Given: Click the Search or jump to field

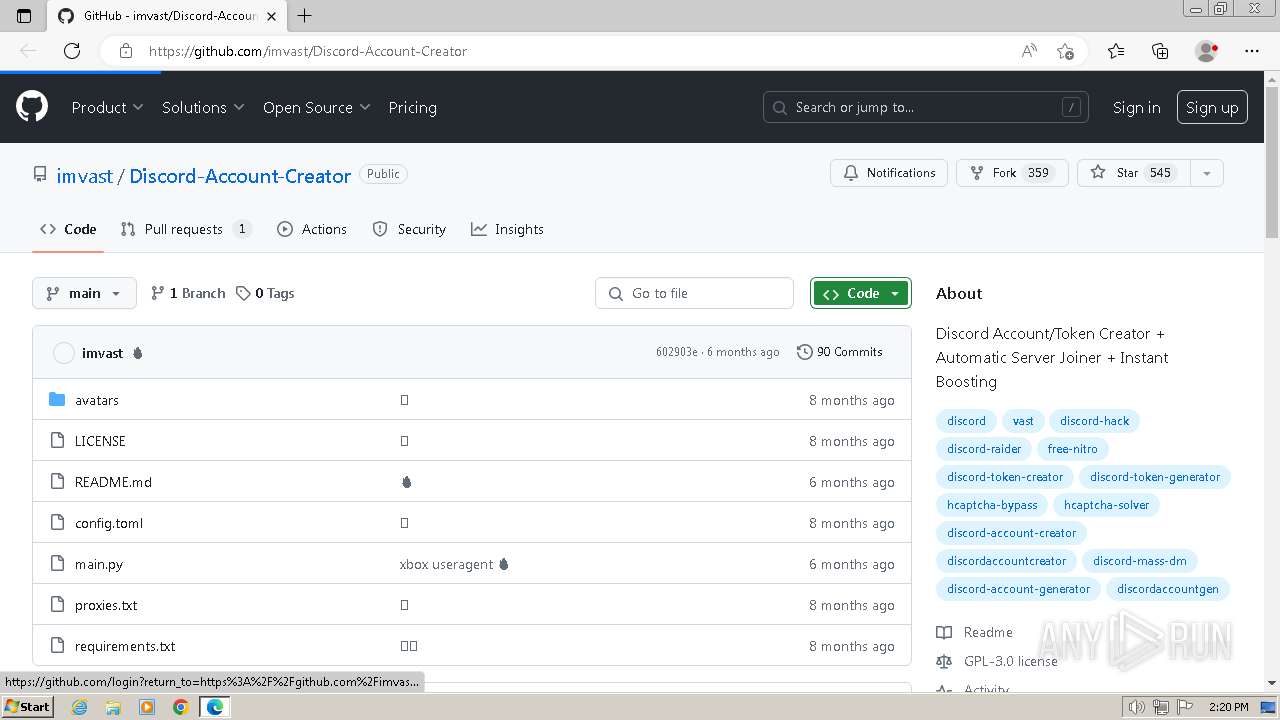Looking at the screenshot, I should point(926,107).
